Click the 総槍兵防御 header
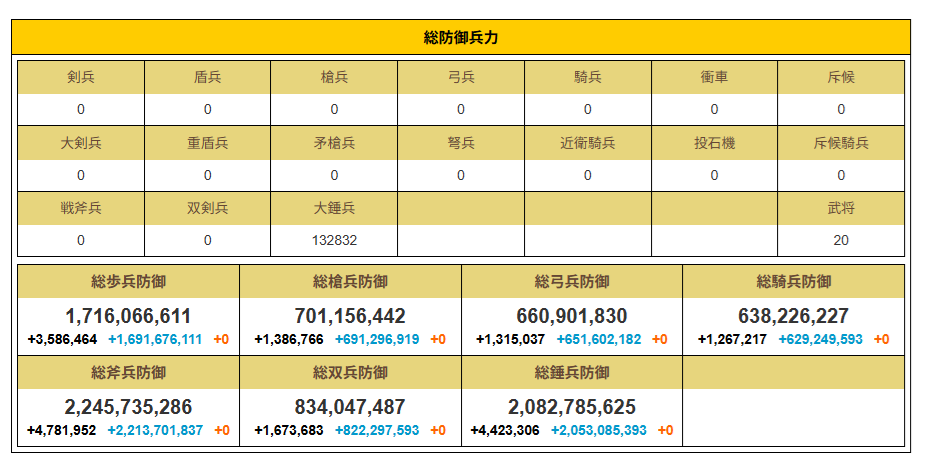Screen dimensions: 925x464 tap(350, 282)
